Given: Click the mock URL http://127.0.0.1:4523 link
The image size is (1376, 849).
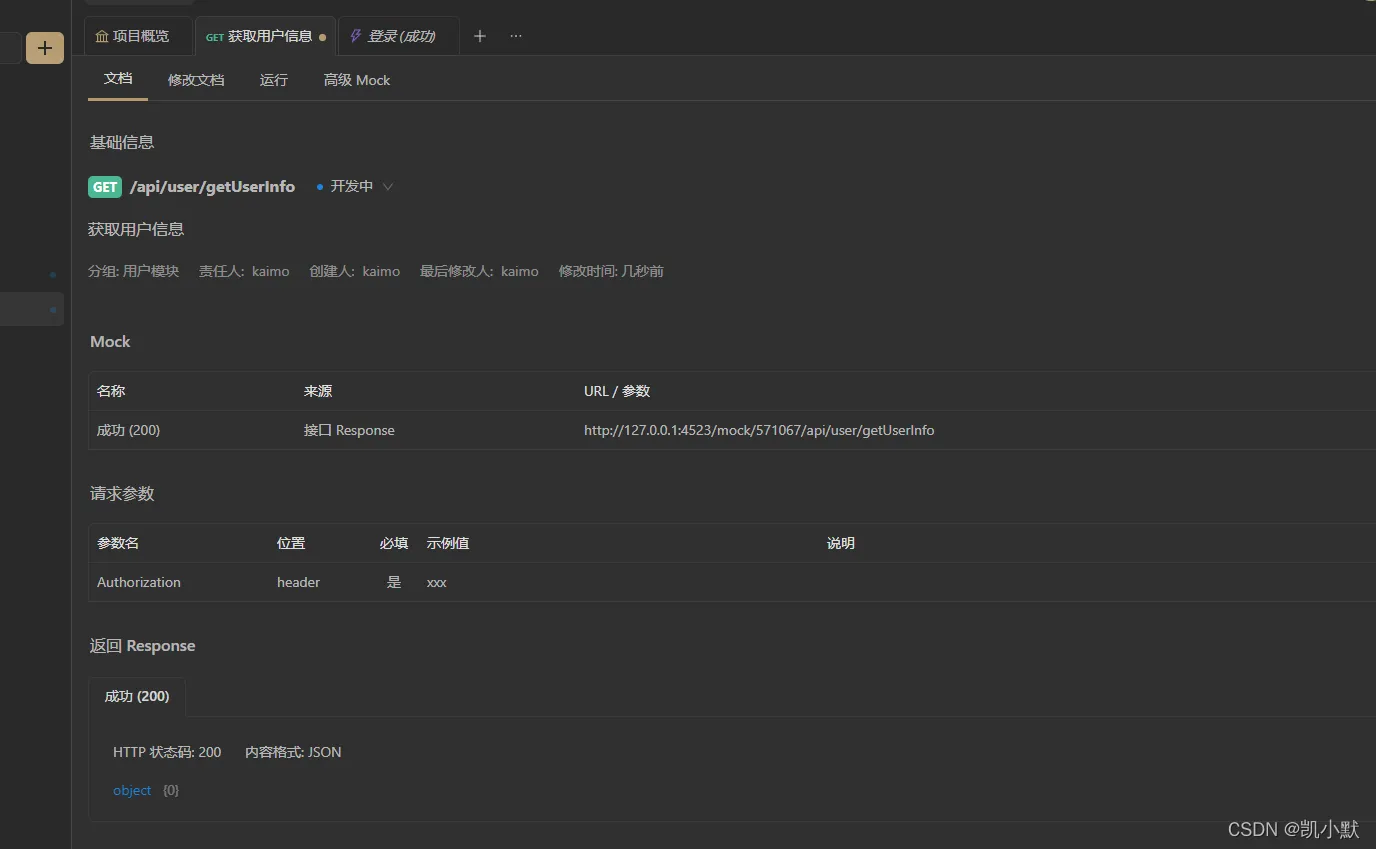Looking at the screenshot, I should click(x=759, y=430).
